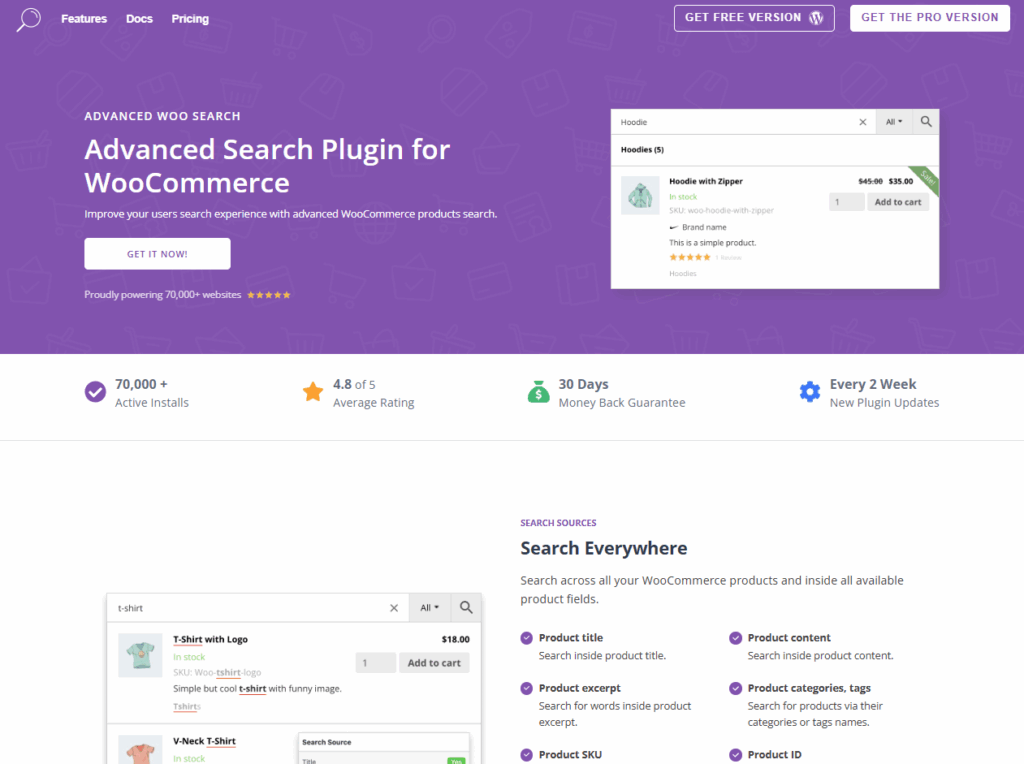Open the All category dropdown in Hoodie search
Screen dimensions: 1024x764
pos(893,121)
